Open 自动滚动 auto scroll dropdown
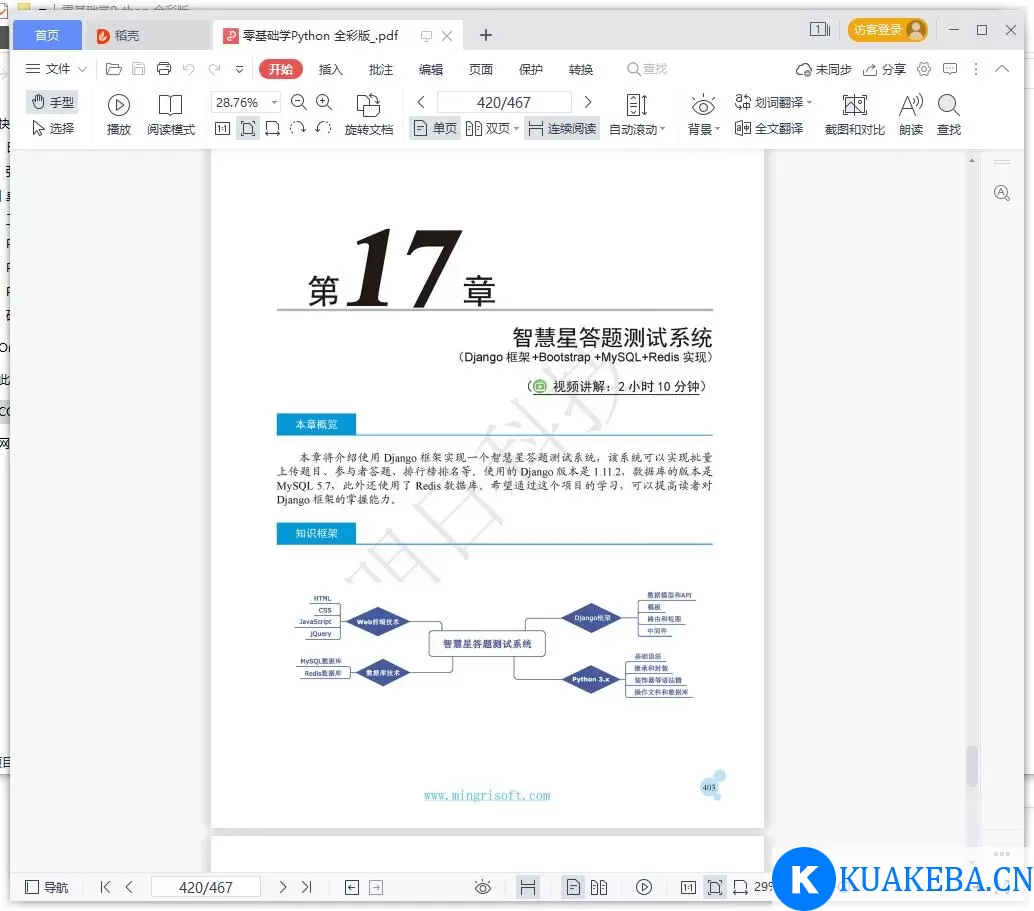The height and width of the screenshot is (911, 1034). coord(637,115)
